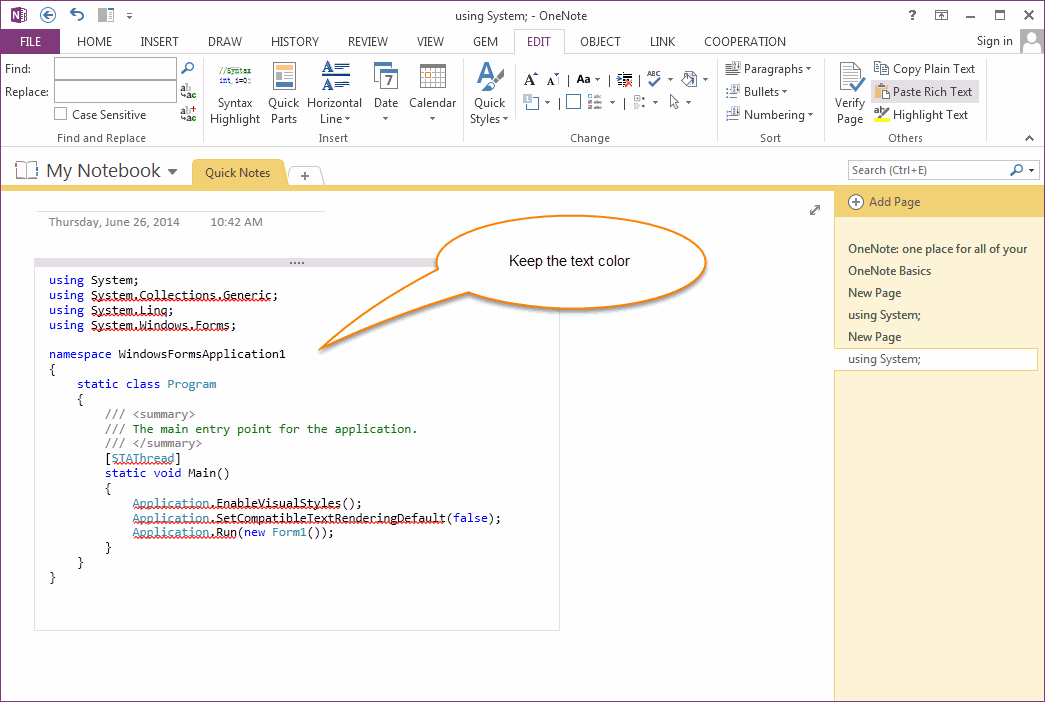Open the text fill color picker

(691, 78)
